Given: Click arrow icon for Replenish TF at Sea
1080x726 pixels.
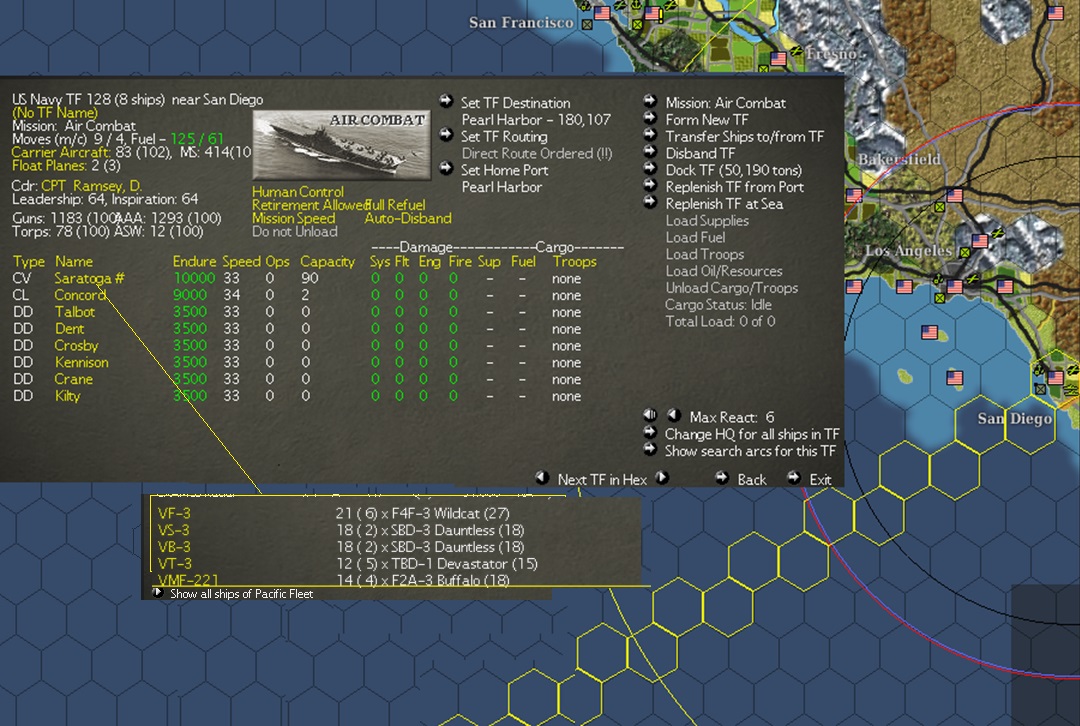Looking at the screenshot, I should click(x=650, y=202).
